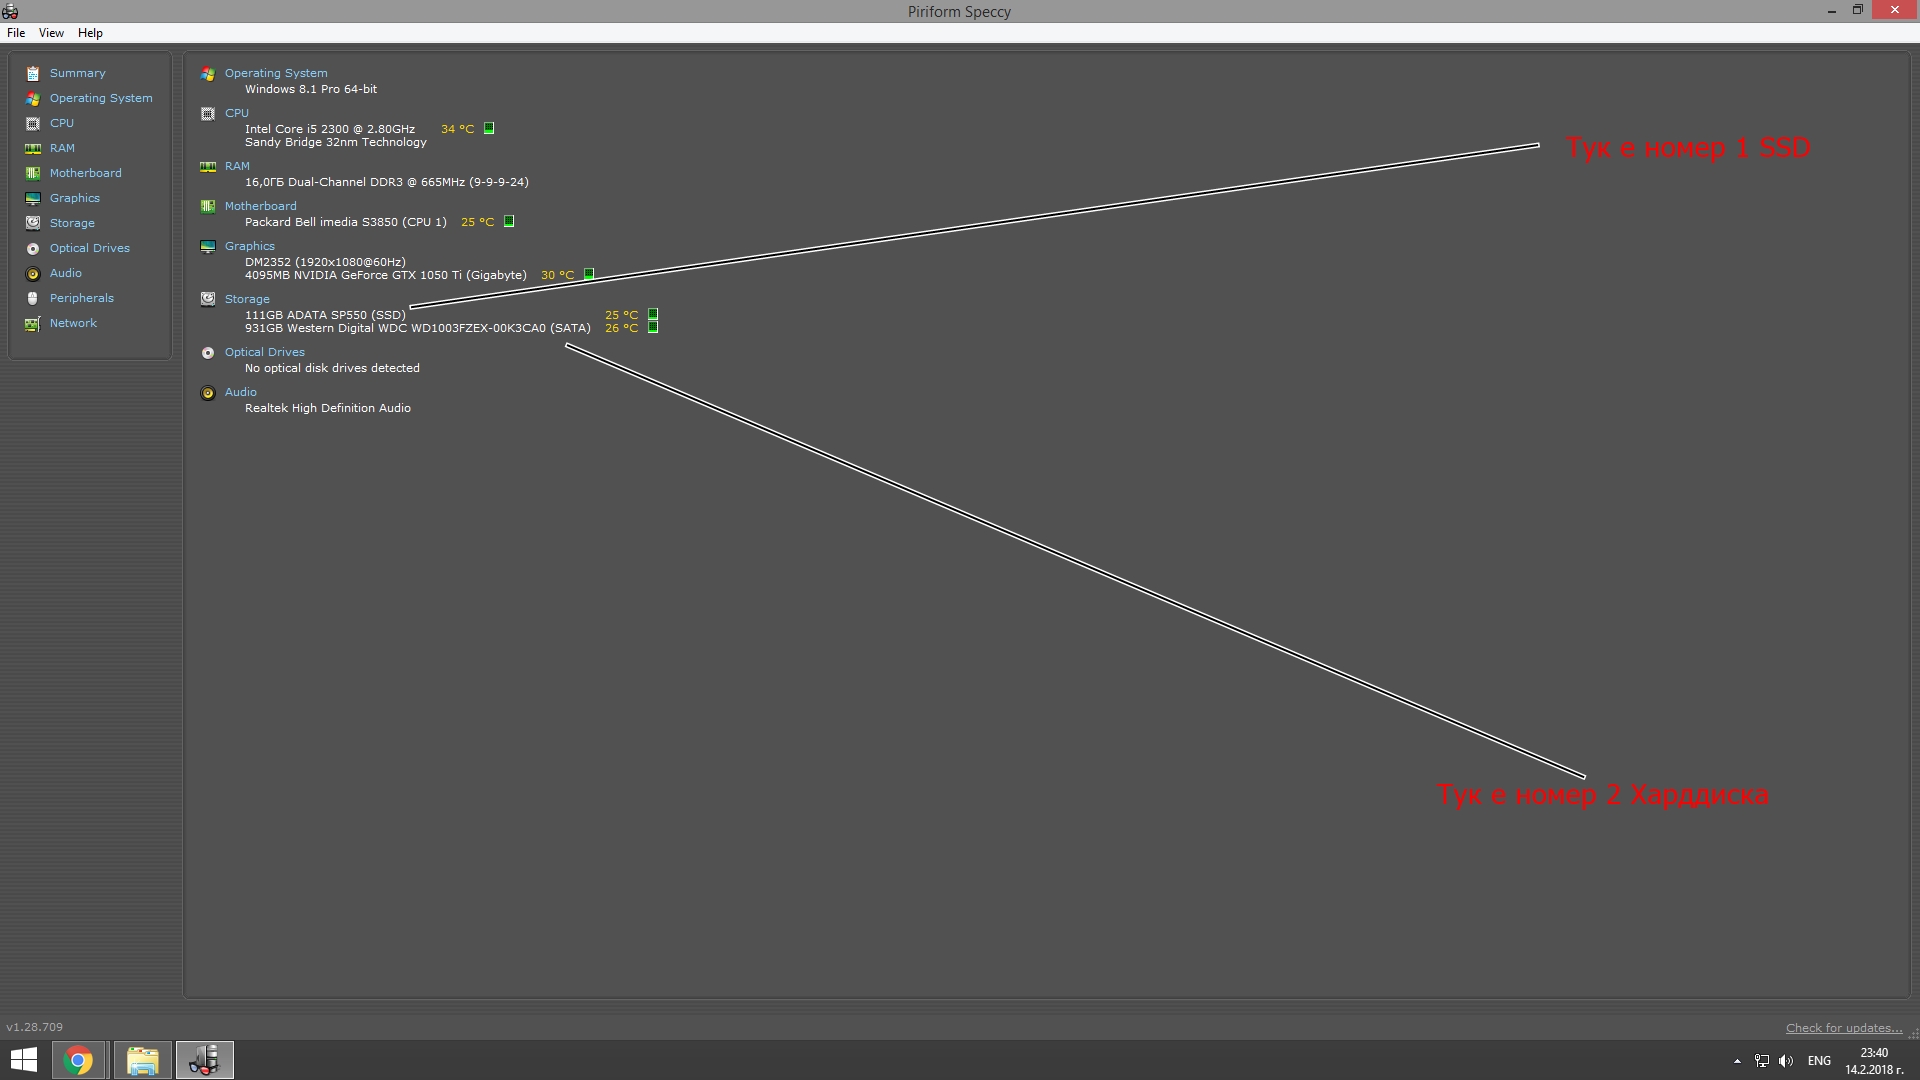Open Storage in the sidebar
The image size is (1920, 1080).
point(72,223)
